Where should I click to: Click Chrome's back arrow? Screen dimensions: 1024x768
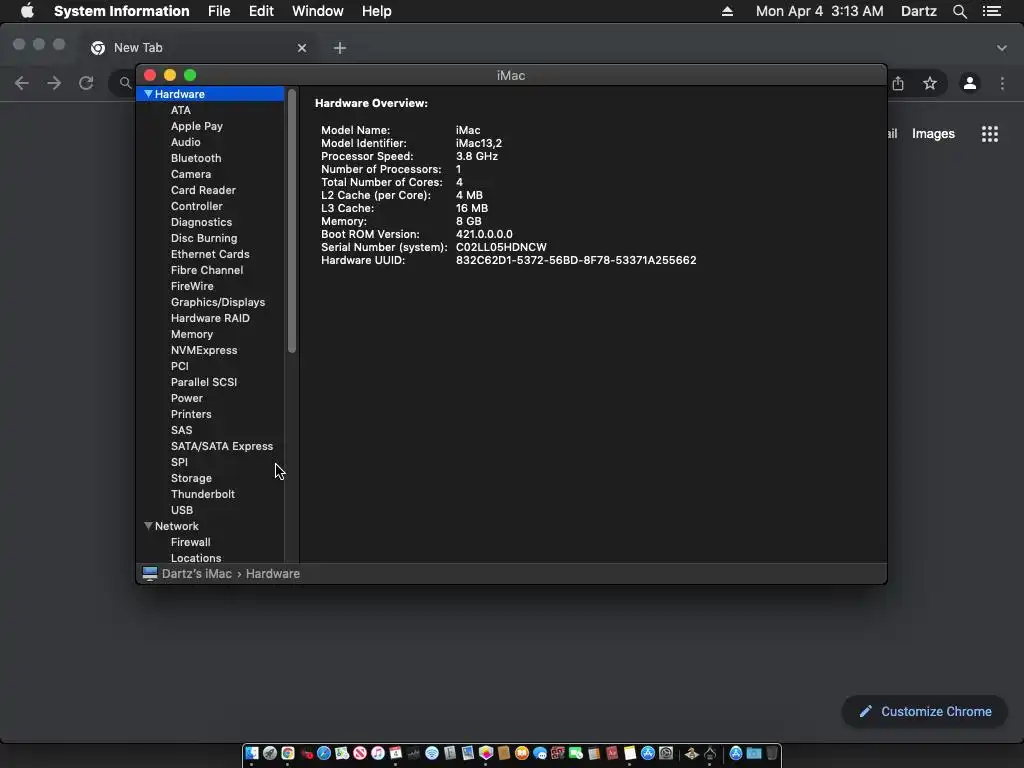[x=22, y=83]
